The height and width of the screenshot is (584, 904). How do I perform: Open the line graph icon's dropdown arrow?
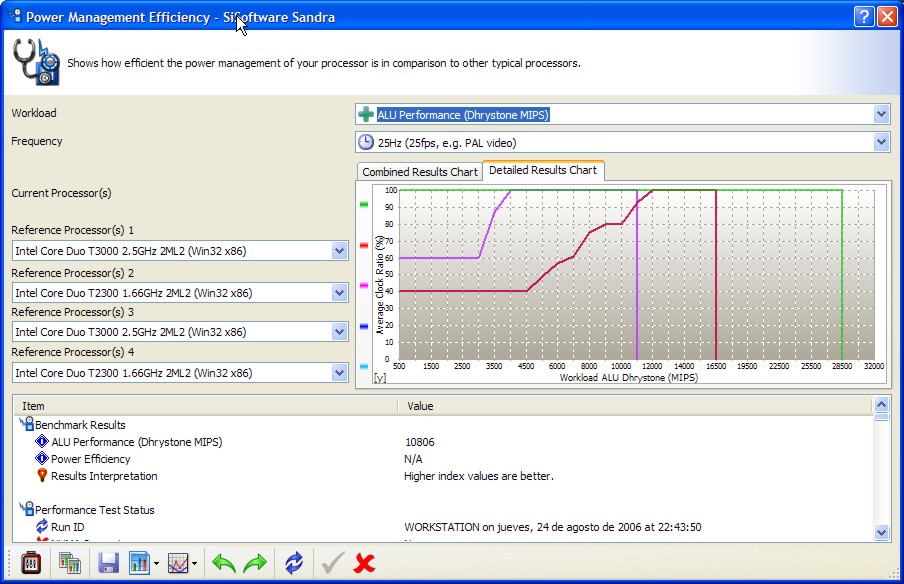pos(194,564)
